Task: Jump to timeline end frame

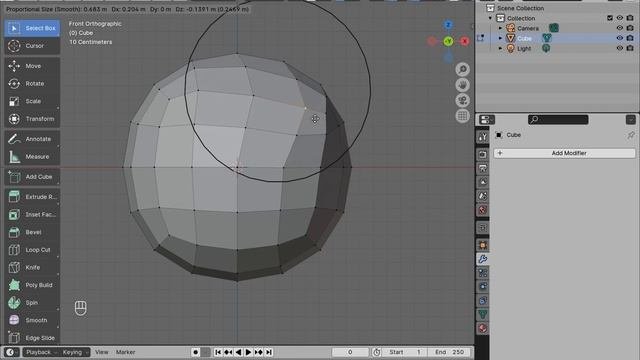Action: pyautogui.click(x=269, y=352)
